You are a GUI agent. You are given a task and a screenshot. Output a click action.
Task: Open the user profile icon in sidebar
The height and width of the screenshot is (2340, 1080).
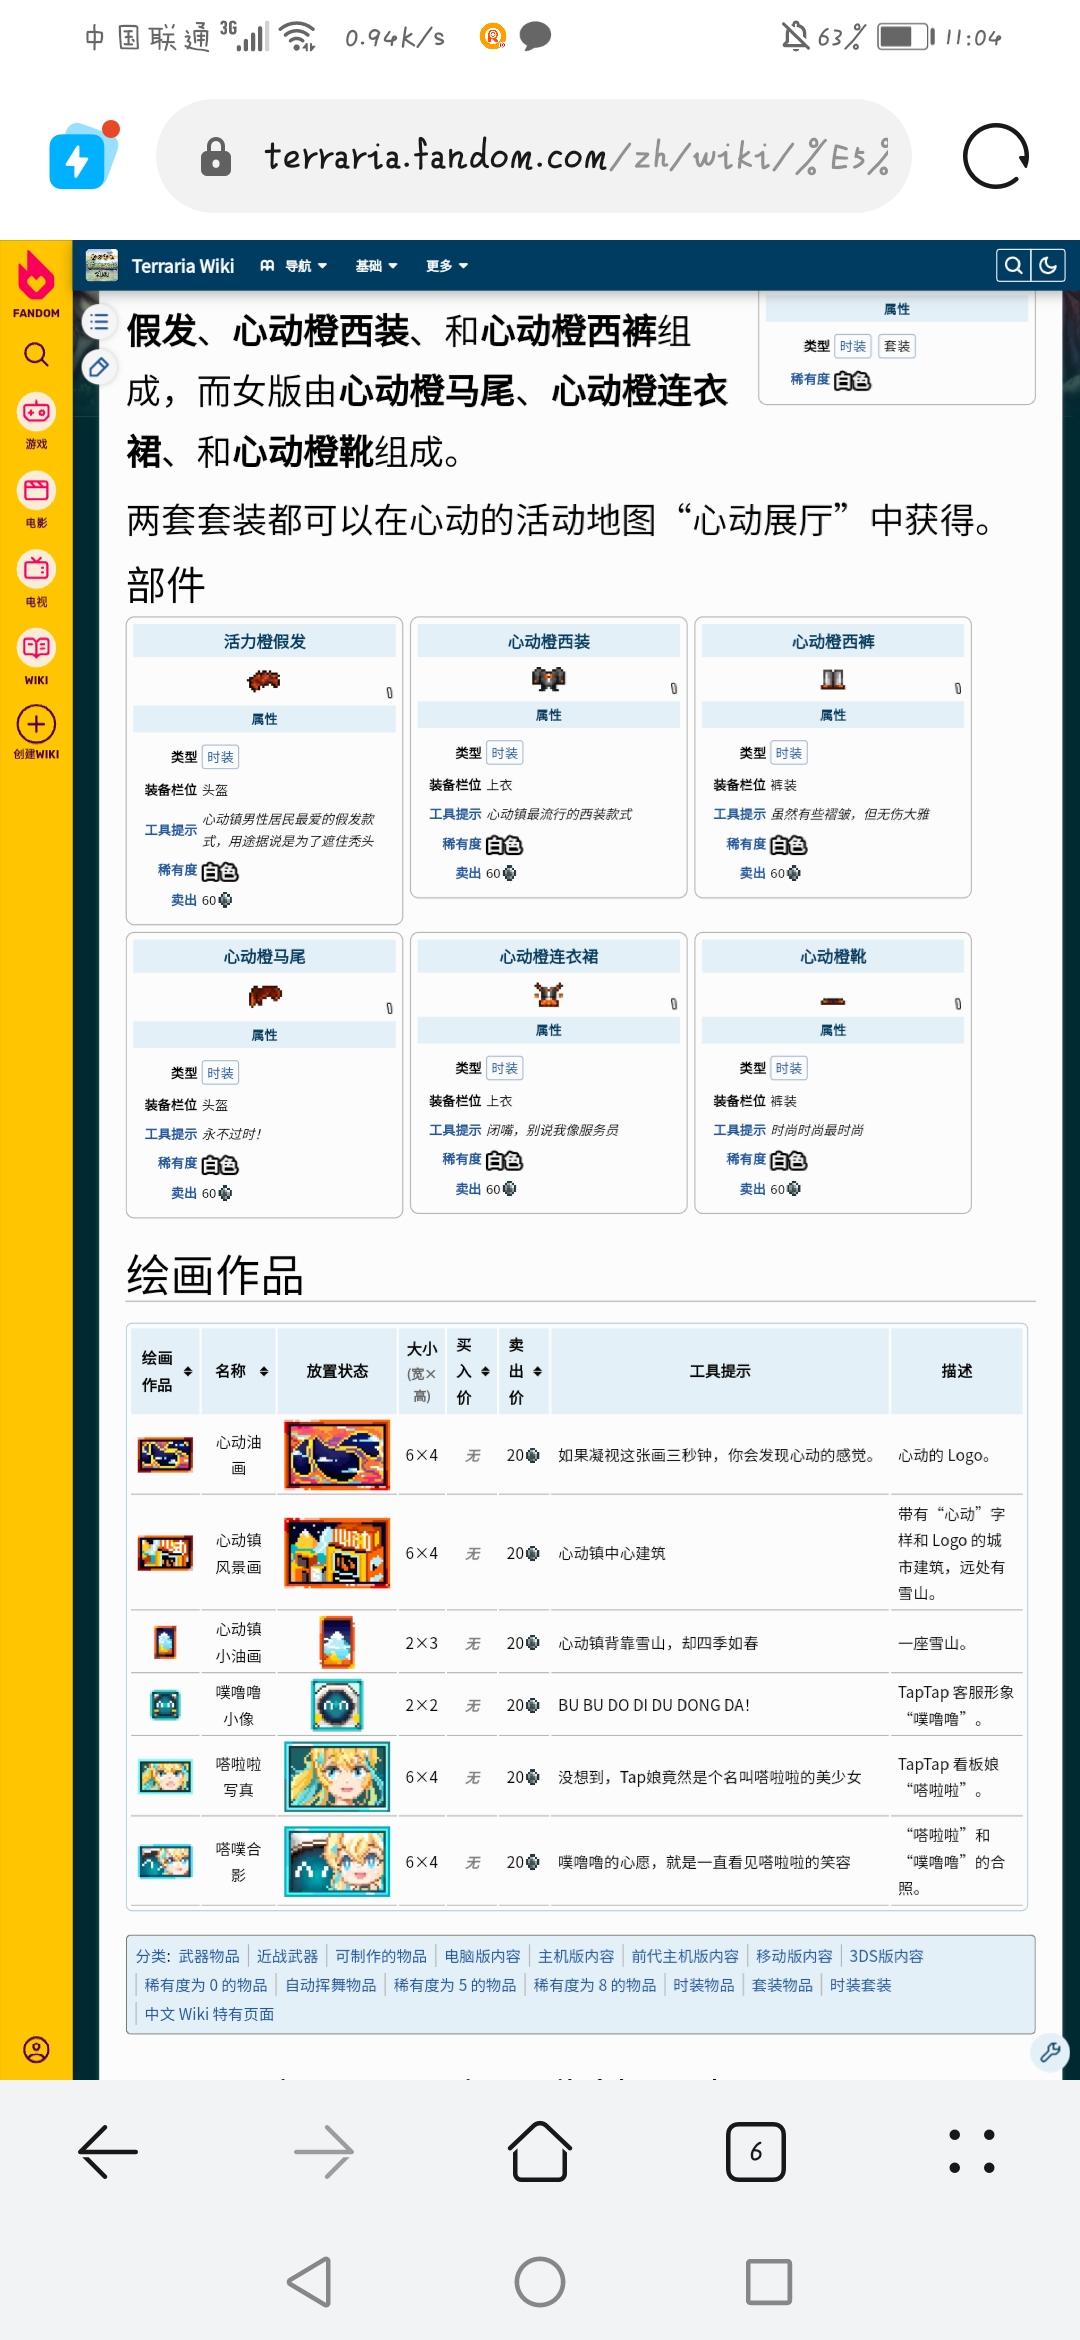(x=36, y=2050)
